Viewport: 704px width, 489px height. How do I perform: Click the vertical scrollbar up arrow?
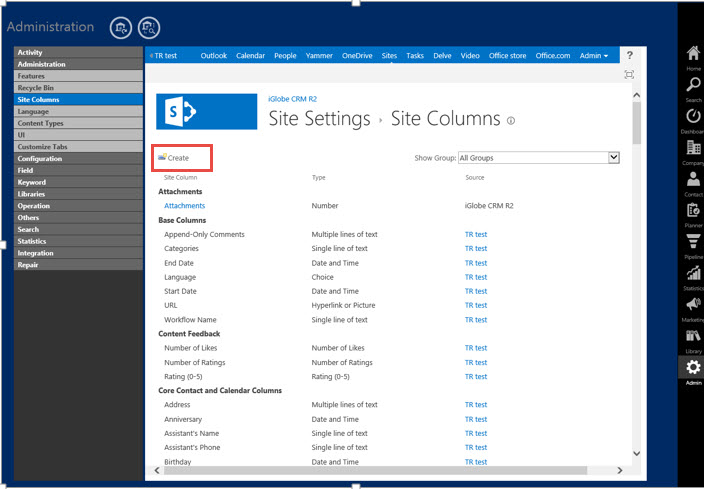click(637, 95)
